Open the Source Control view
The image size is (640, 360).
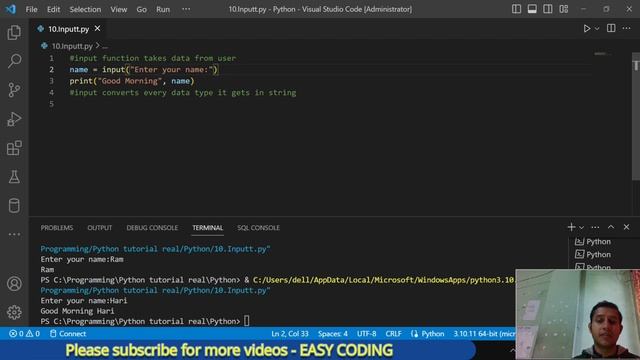pyautogui.click(x=14, y=90)
